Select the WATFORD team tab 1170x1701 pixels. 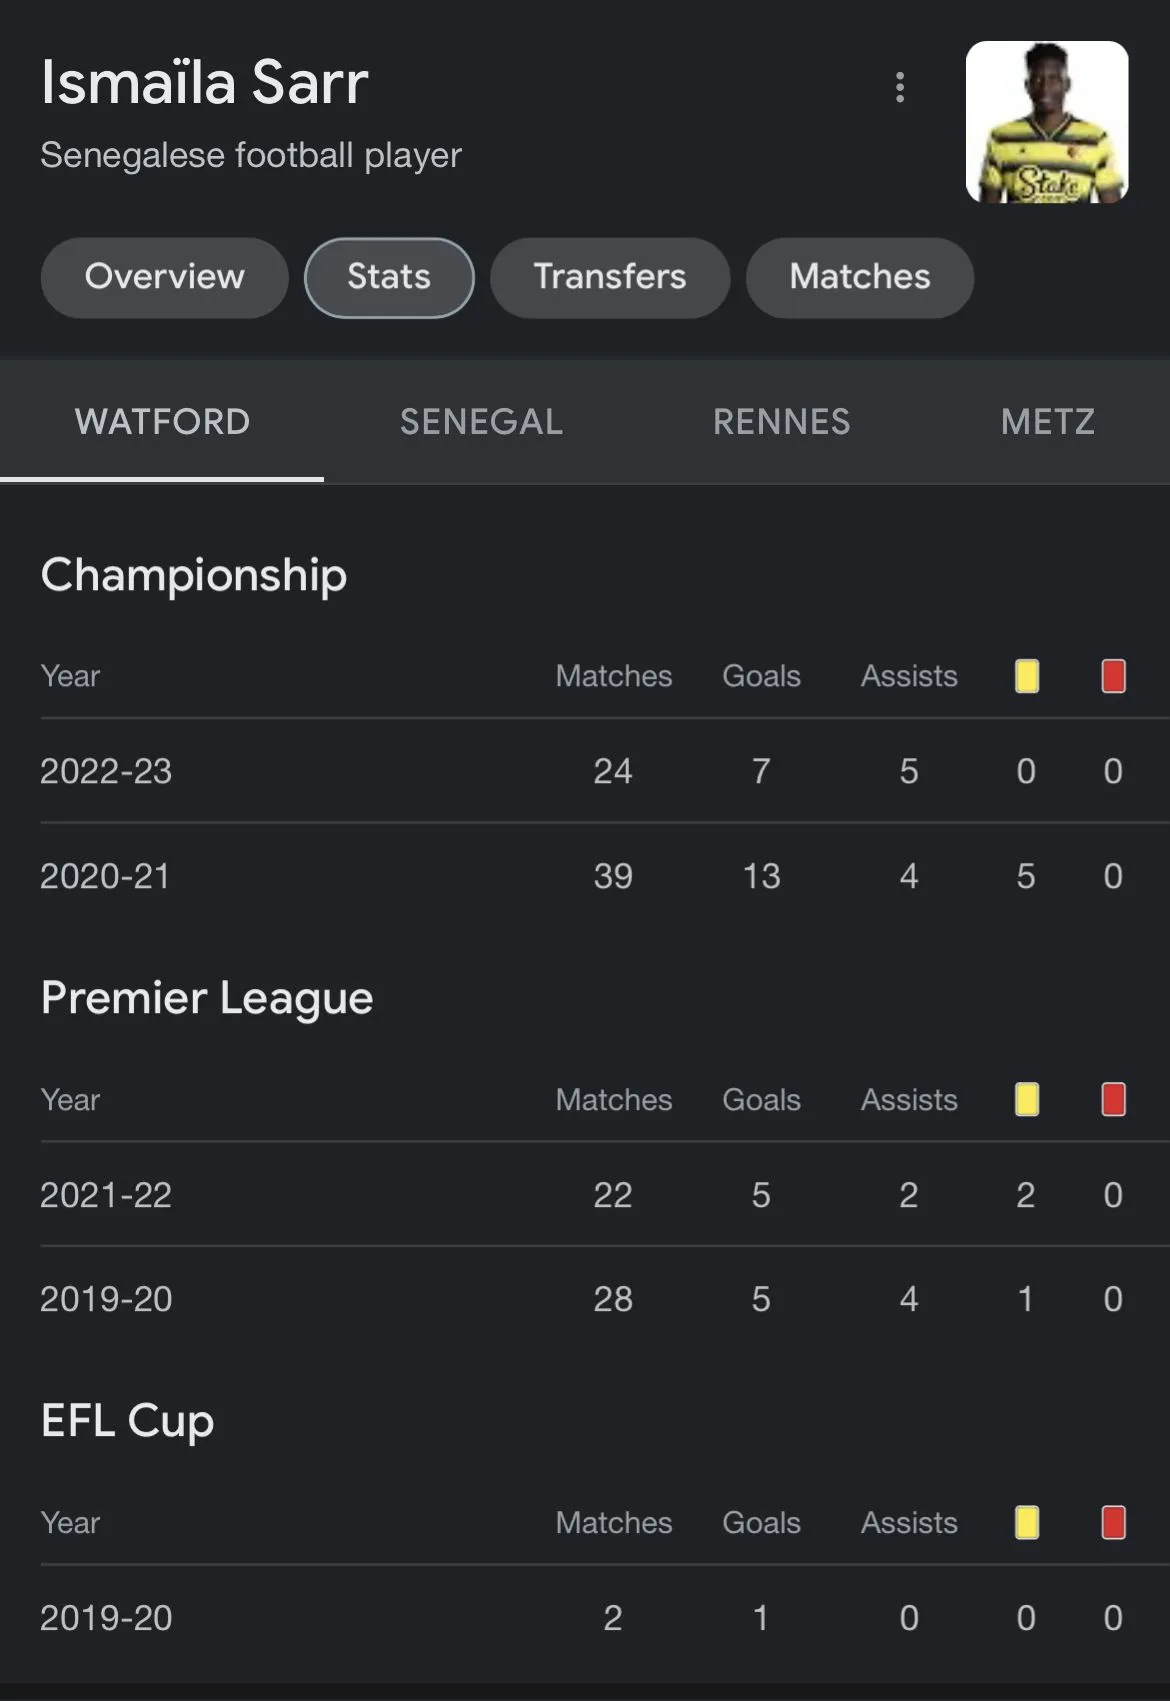click(162, 422)
